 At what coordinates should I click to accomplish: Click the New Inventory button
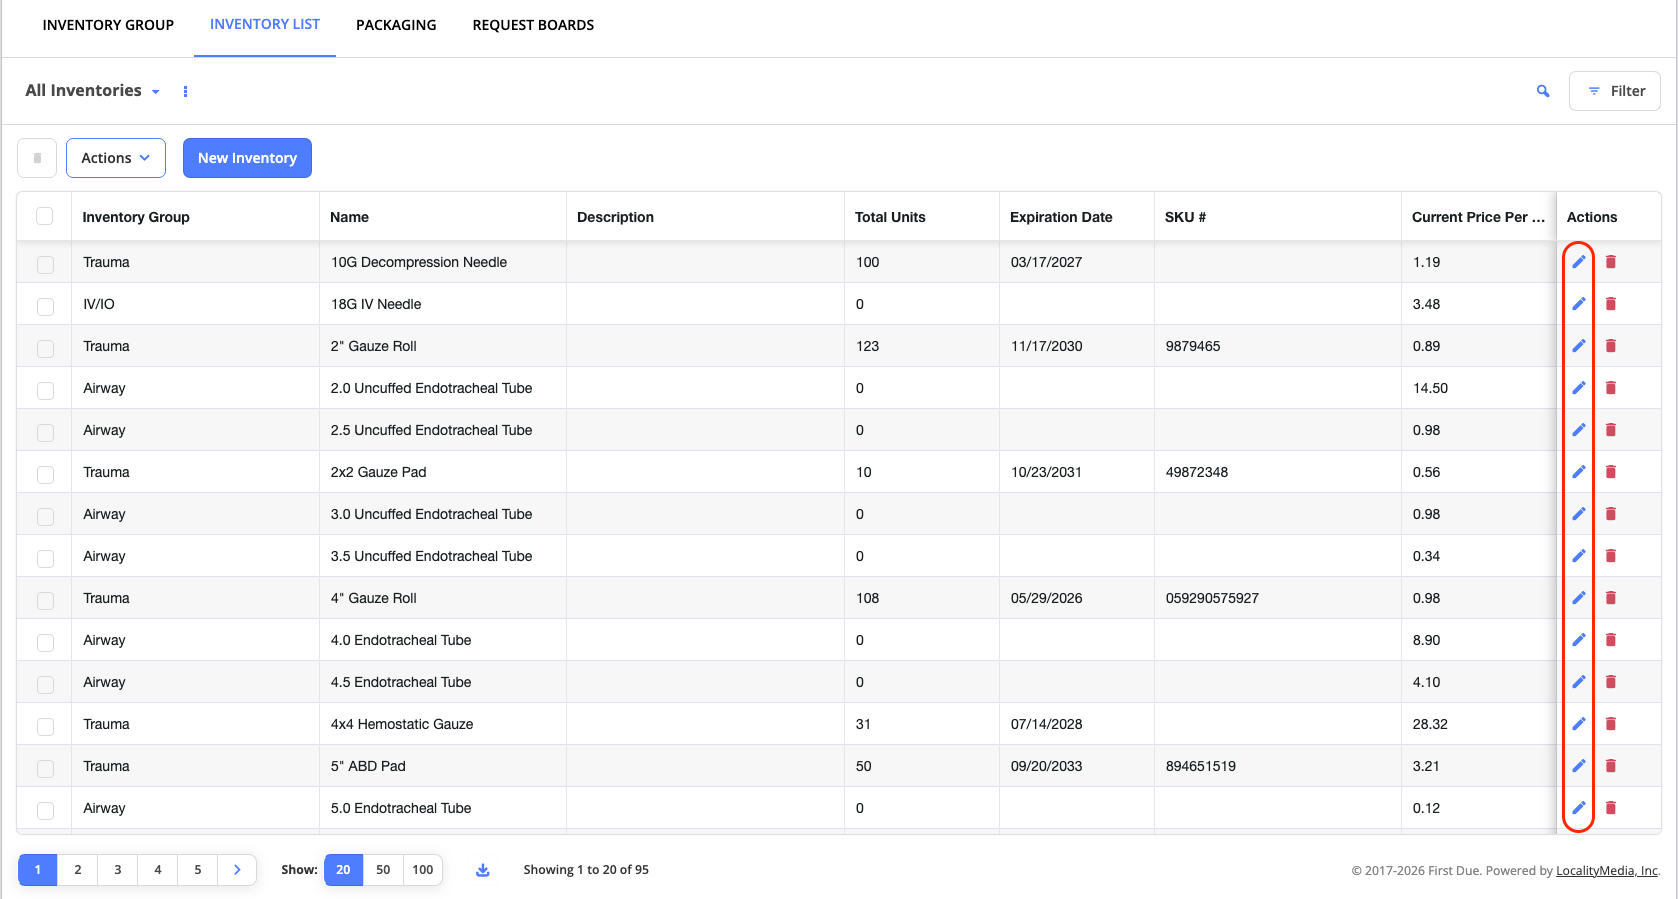(x=247, y=158)
